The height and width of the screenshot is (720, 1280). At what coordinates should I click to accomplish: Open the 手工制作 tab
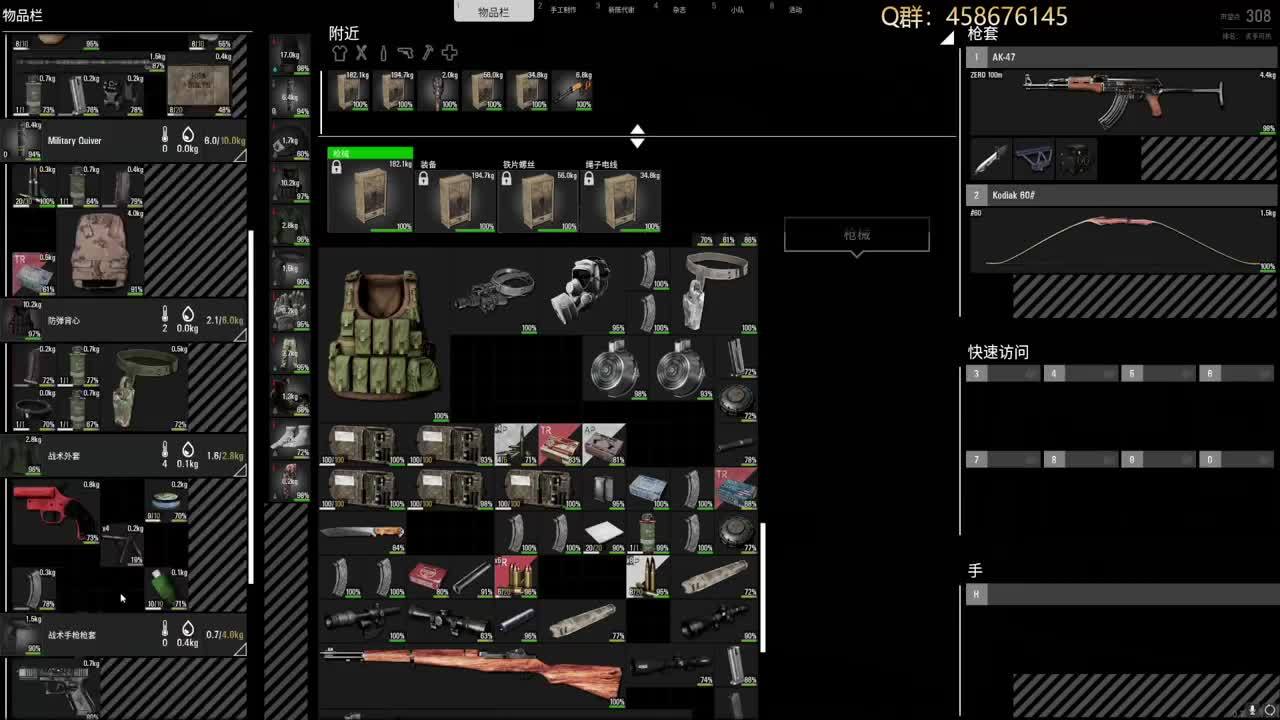pyautogui.click(x=563, y=10)
